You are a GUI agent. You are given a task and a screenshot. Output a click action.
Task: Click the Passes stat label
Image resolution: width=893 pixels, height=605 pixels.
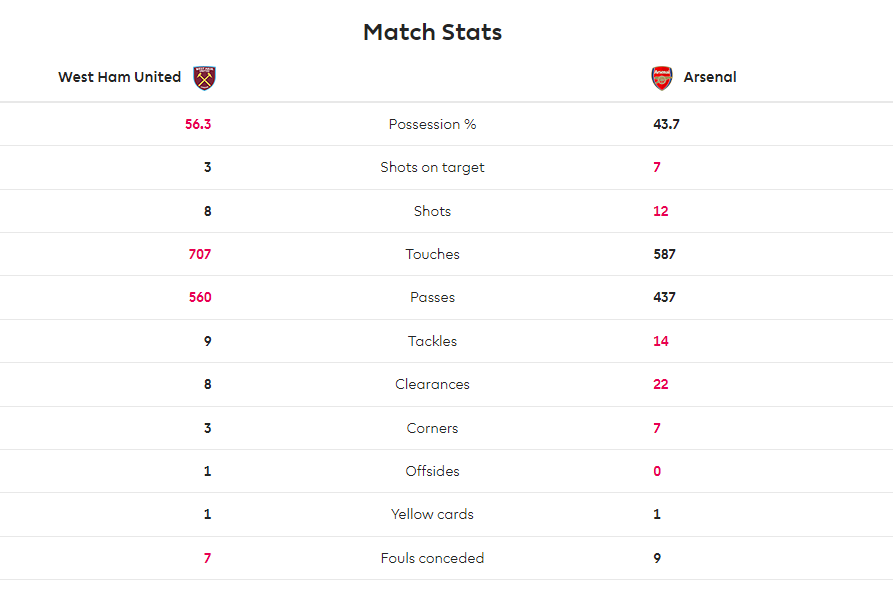pyautogui.click(x=432, y=297)
